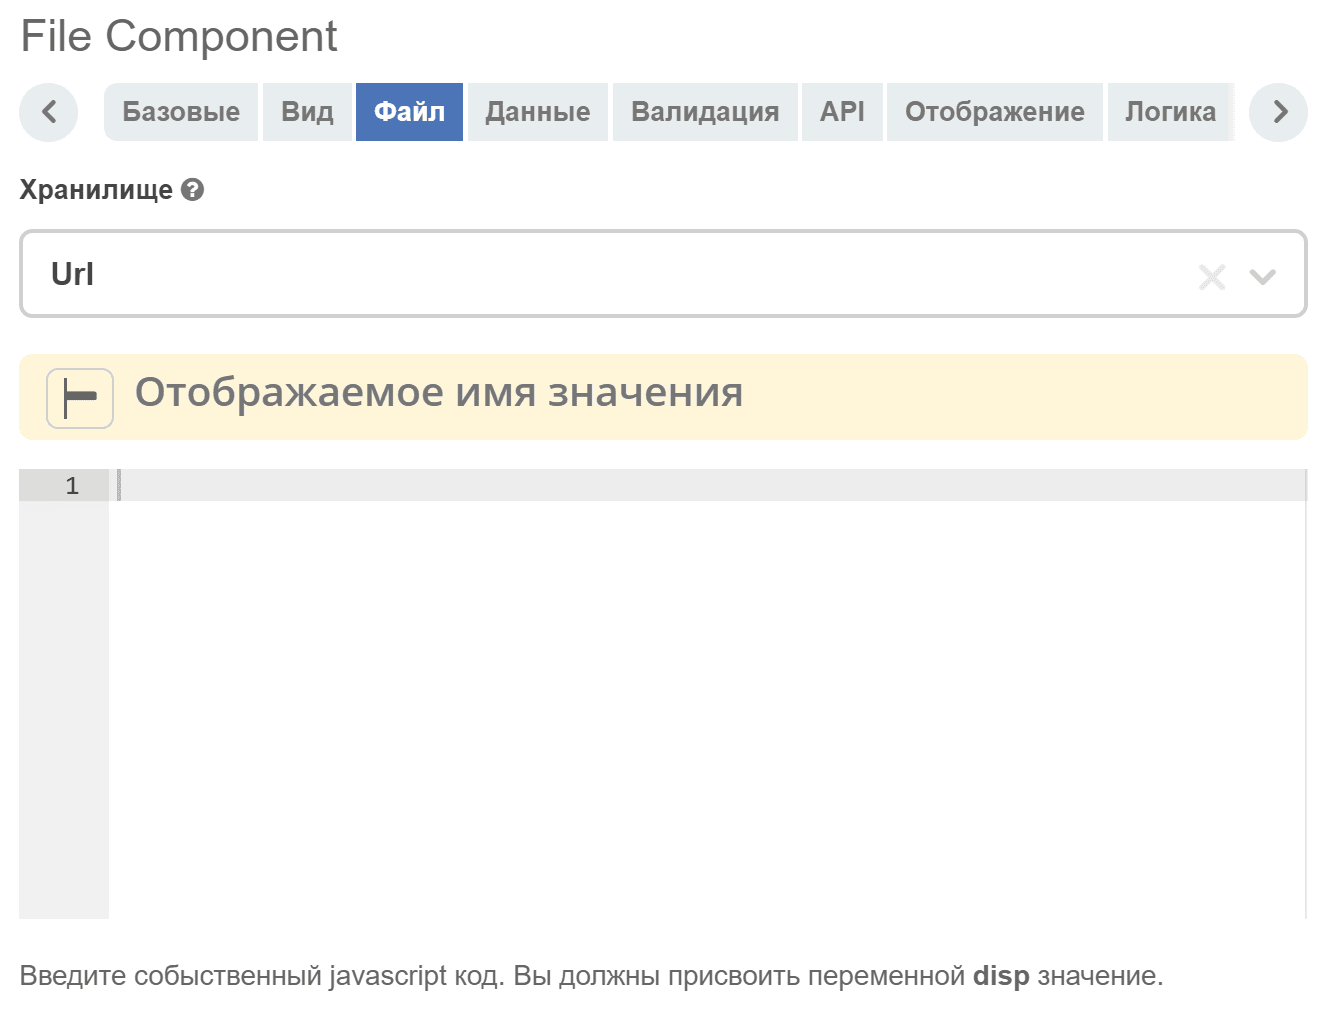Image resolution: width=1336 pixels, height=1024 pixels.
Task: Open the Данные tab
Action: (x=538, y=112)
